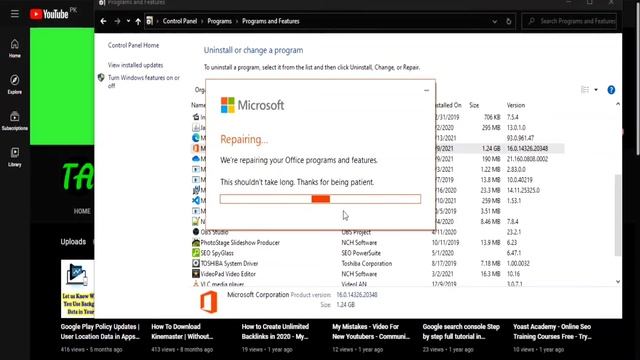Click the VideoPad Video Editor icon

(196, 274)
